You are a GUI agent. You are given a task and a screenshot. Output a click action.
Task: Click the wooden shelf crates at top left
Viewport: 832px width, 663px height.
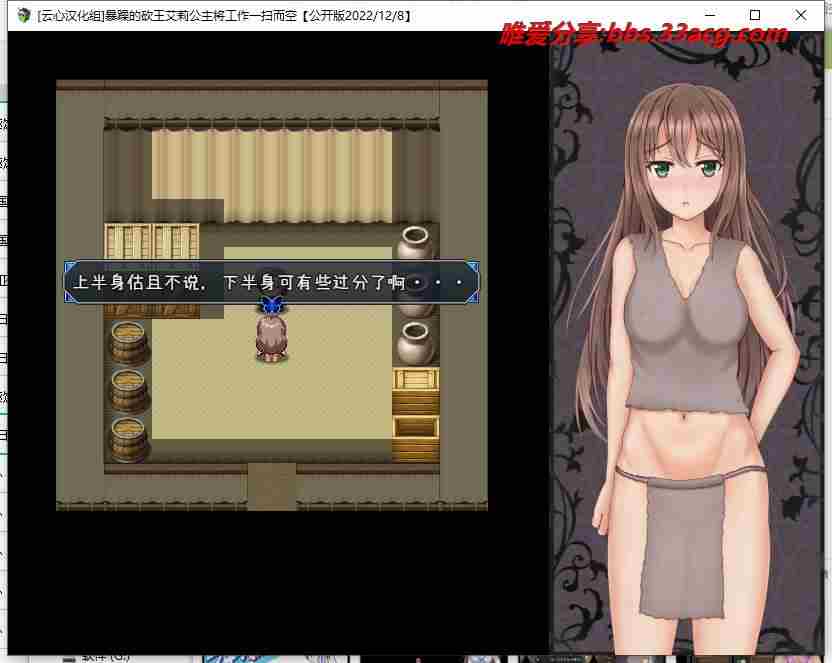click(151, 243)
